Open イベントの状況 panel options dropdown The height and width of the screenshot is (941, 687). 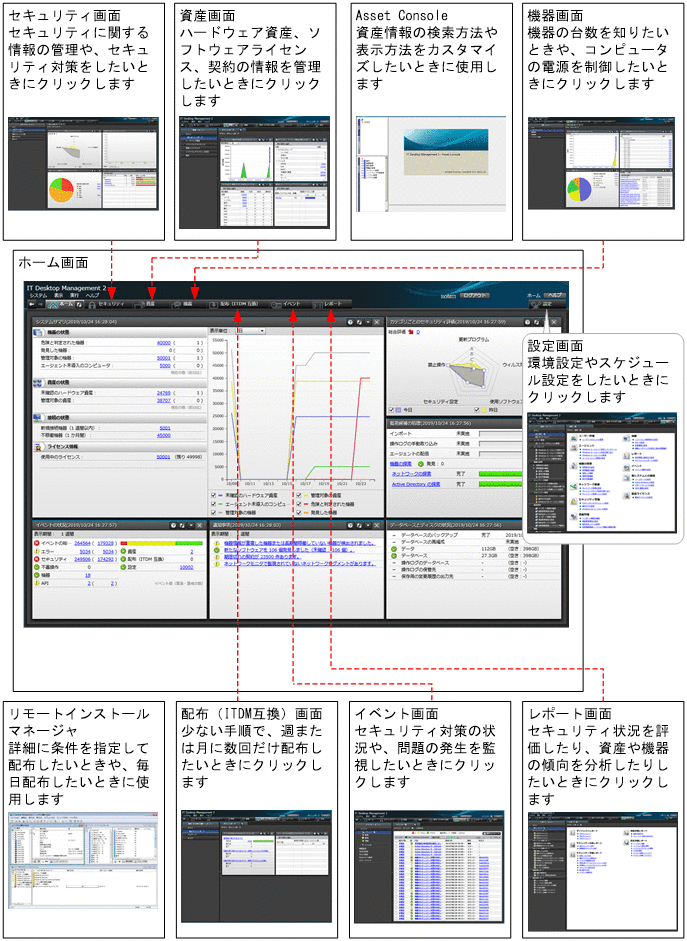point(191,525)
